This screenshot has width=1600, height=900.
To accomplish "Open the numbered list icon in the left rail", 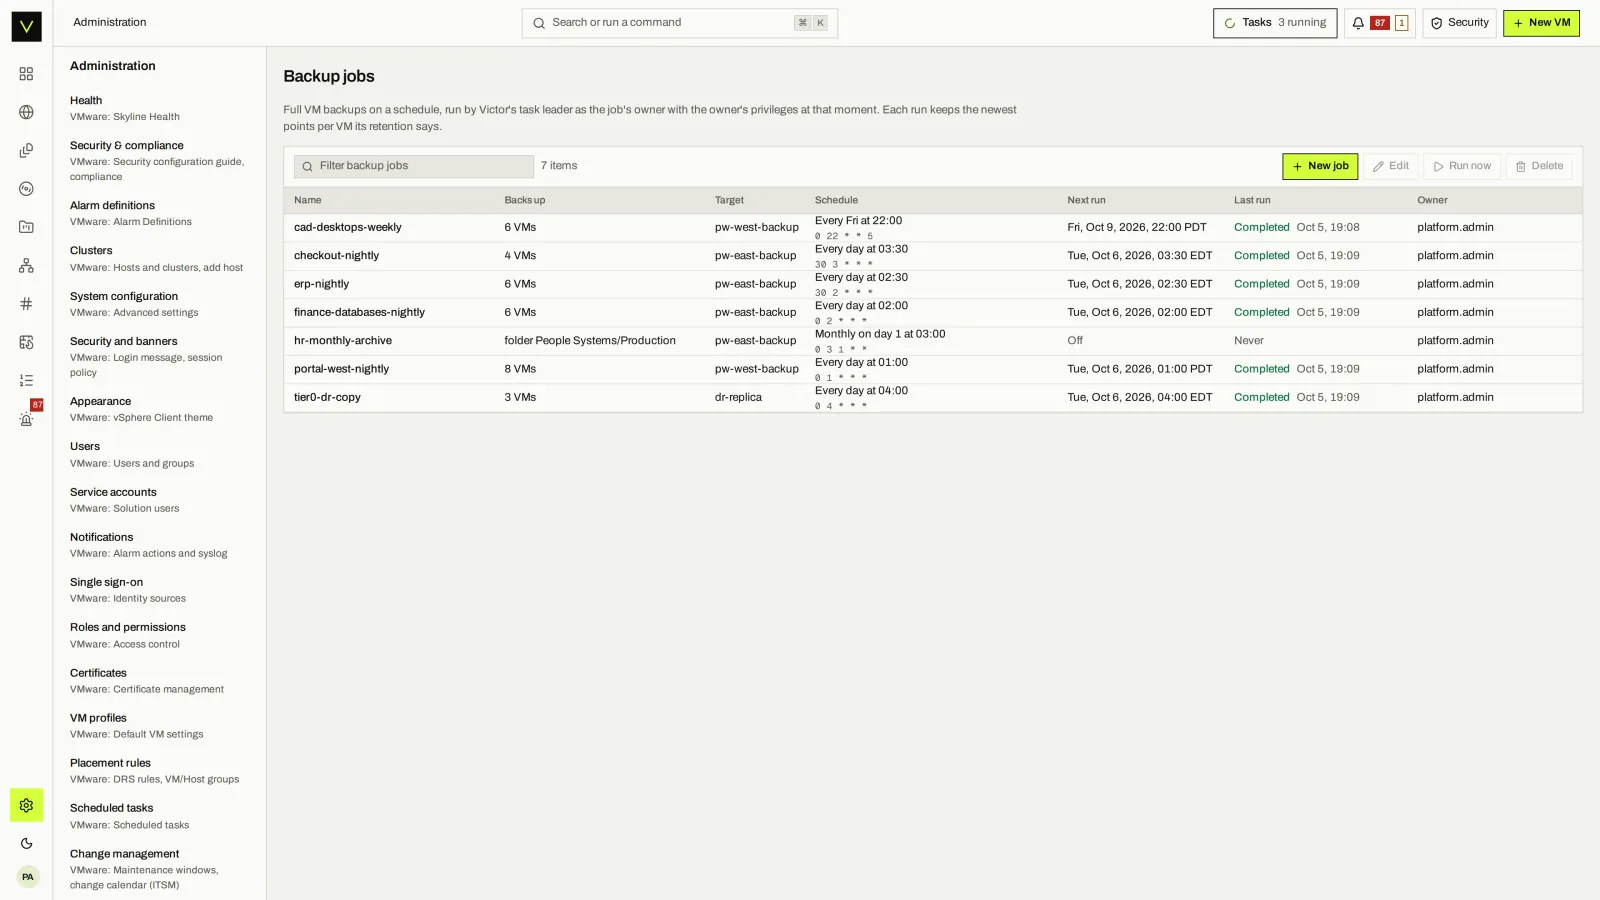I will coord(26,380).
